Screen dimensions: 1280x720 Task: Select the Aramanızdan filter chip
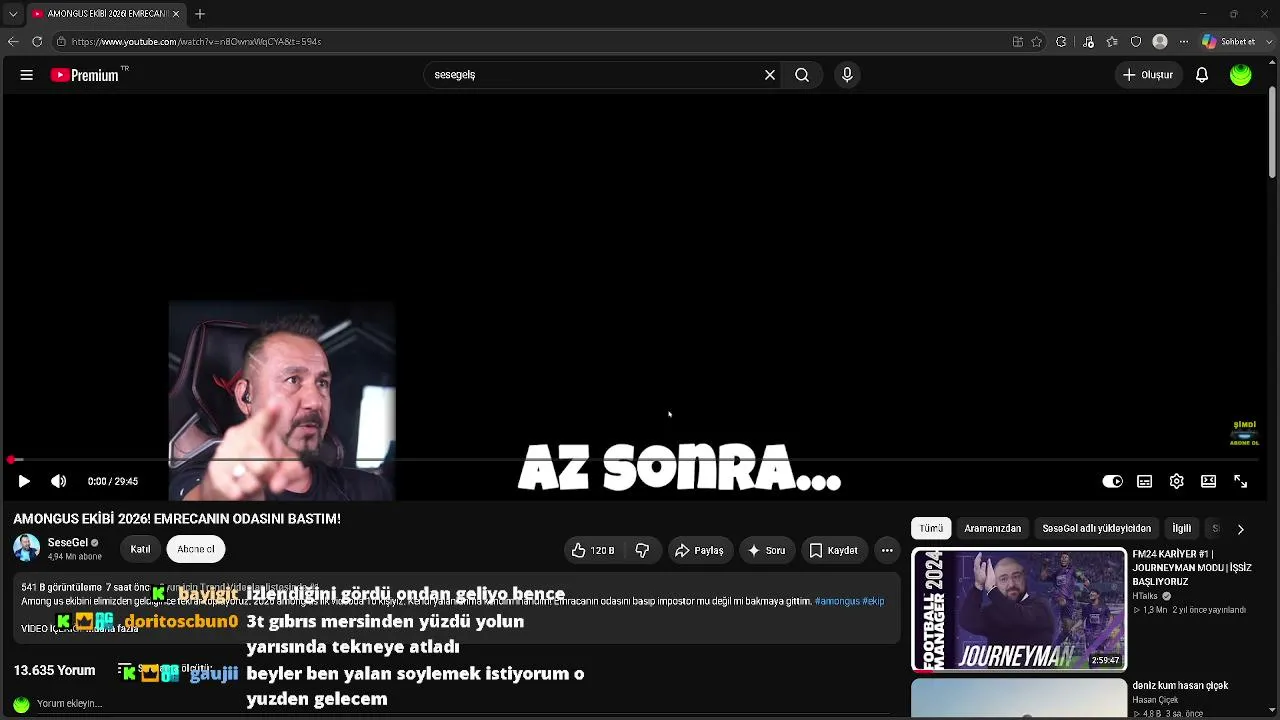pyautogui.click(x=993, y=528)
